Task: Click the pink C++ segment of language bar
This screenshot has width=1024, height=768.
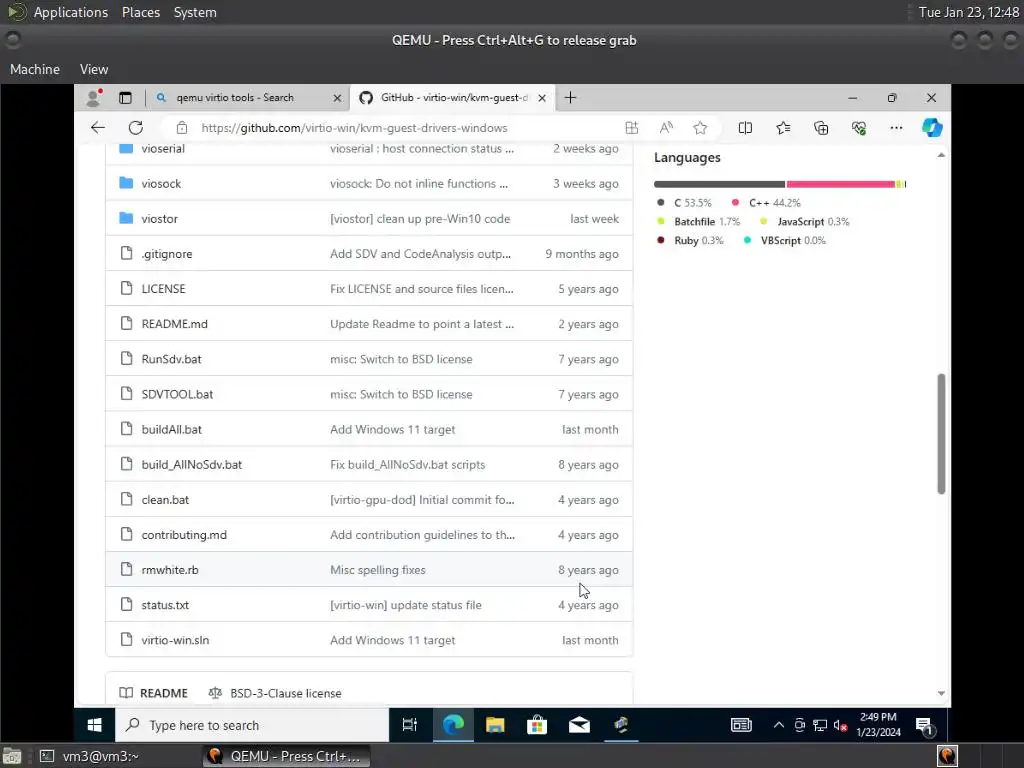Action: pyautogui.click(x=840, y=184)
